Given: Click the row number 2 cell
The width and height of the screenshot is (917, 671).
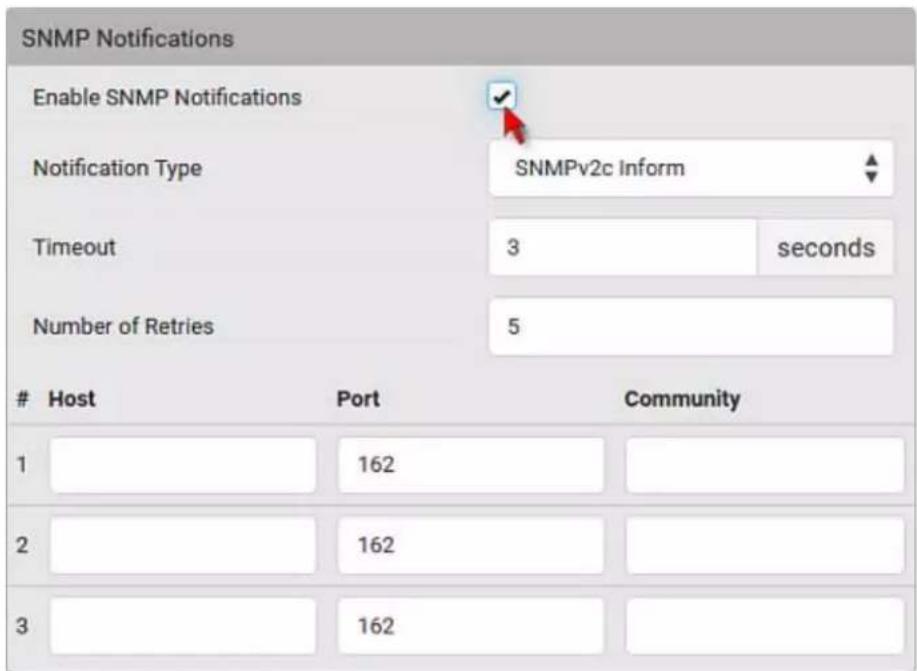Looking at the screenshot, I should pyautogui.click(x=22, y=545).
